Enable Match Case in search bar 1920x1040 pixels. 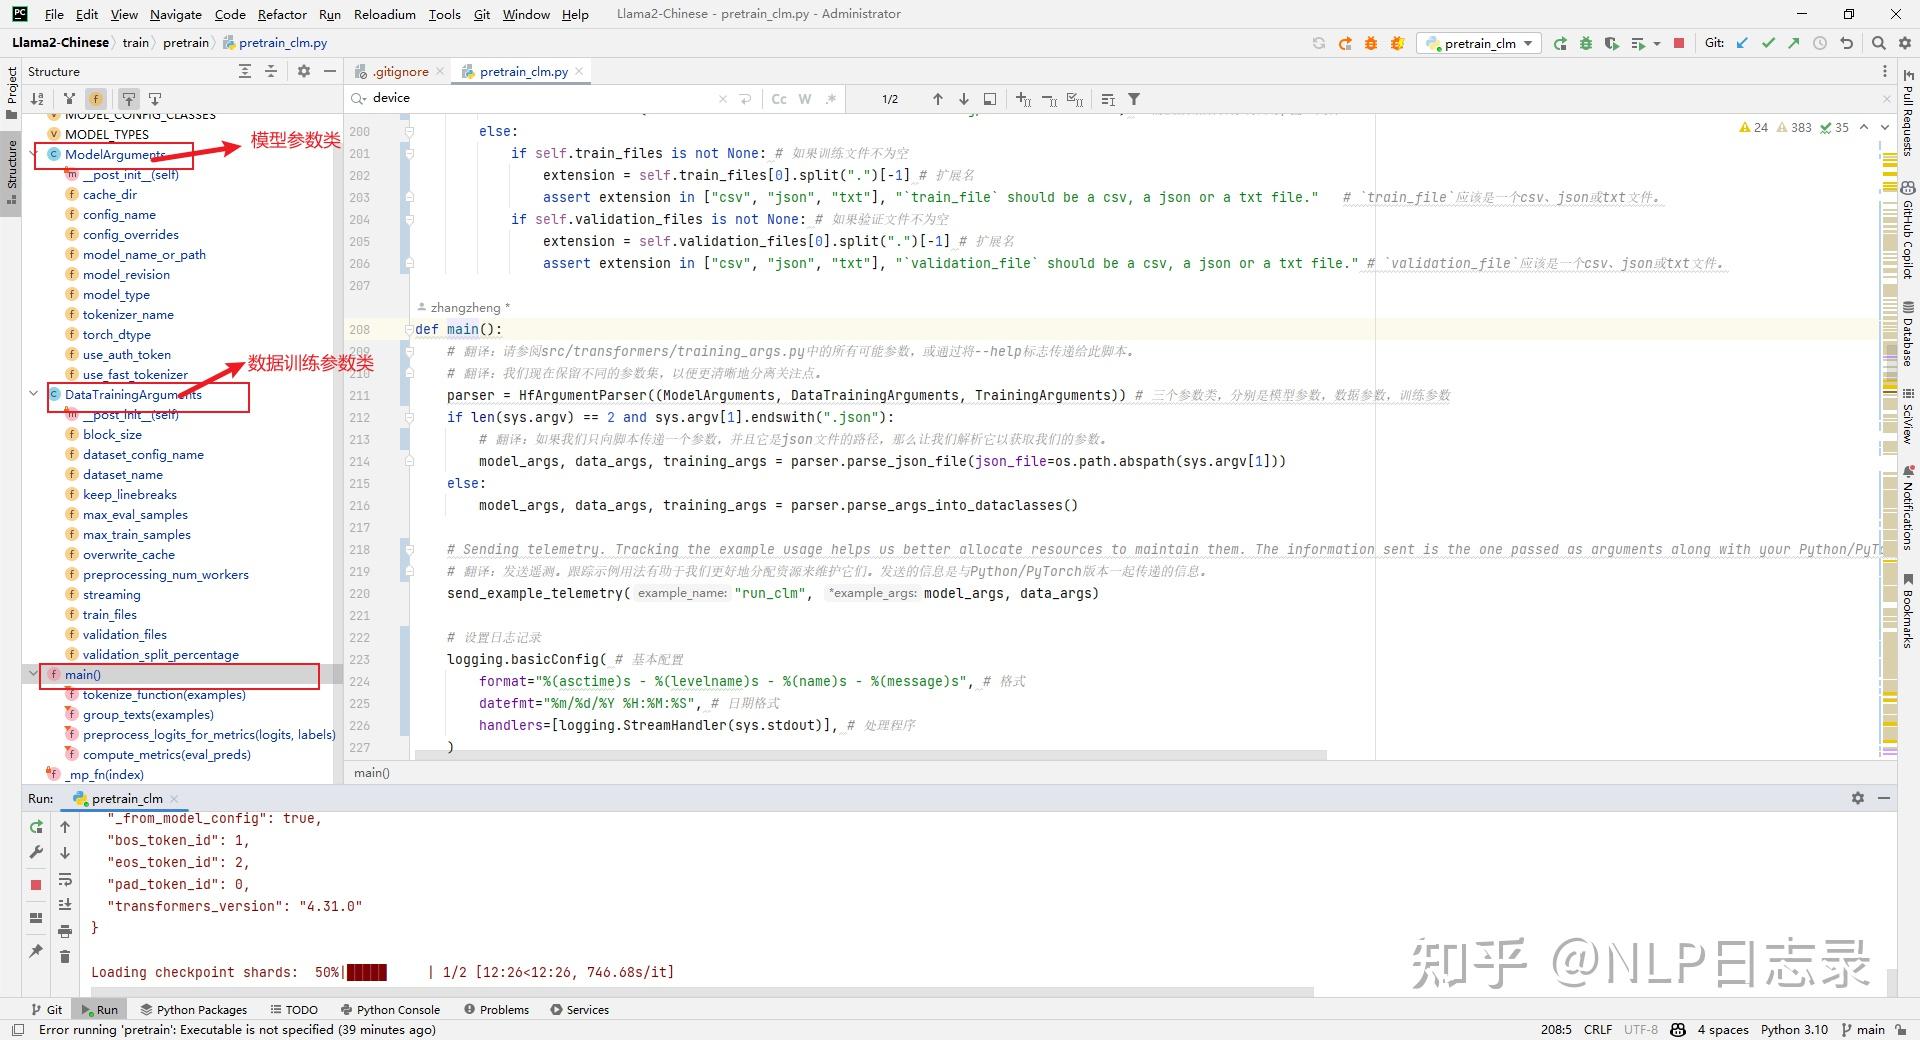click(779, 98)
